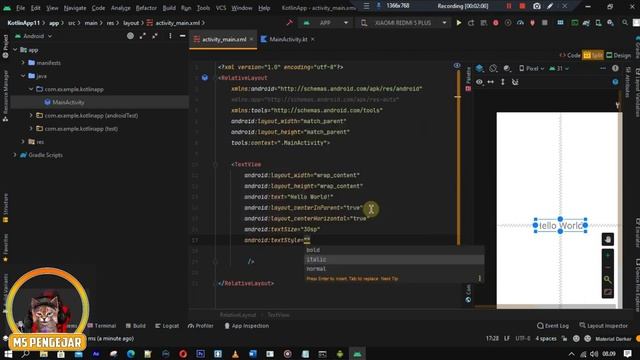Choose italic from the autocomplete list

[394, 259]
